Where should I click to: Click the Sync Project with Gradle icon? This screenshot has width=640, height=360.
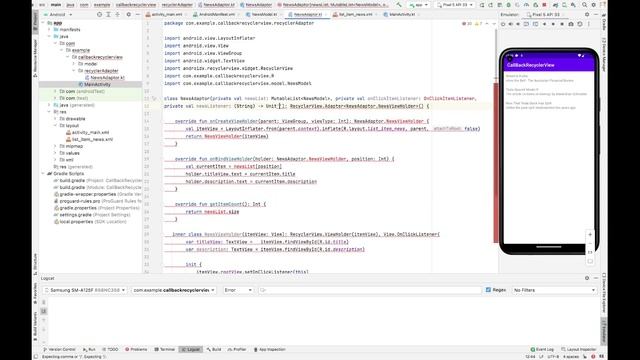pyautogui.click(x=556, y=5)
